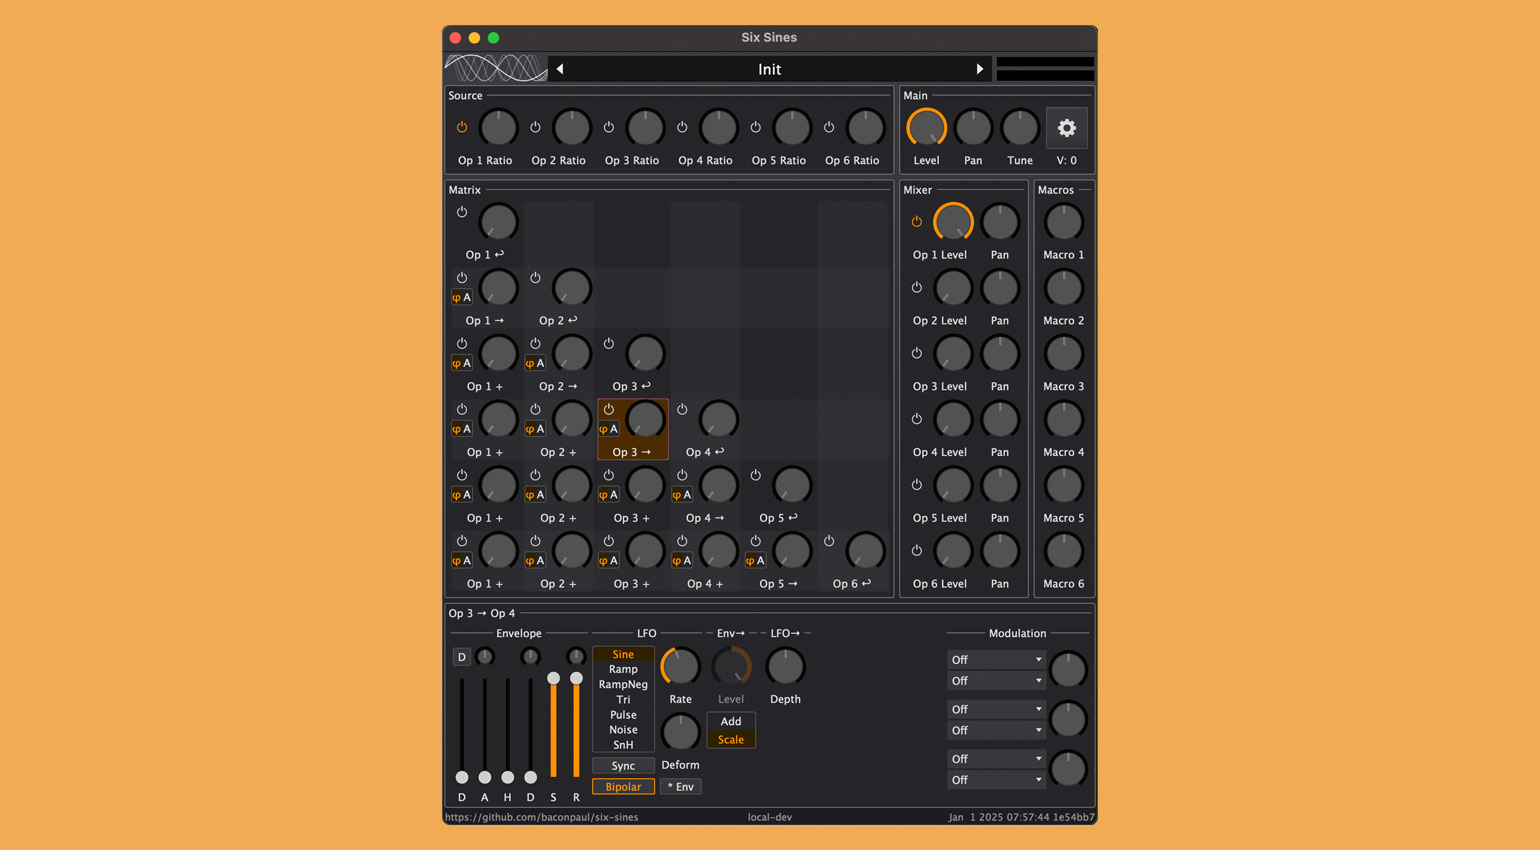Toggle power icon for Op 2 feedback knob
The image size is (1540, 850).
click(535, 278)
